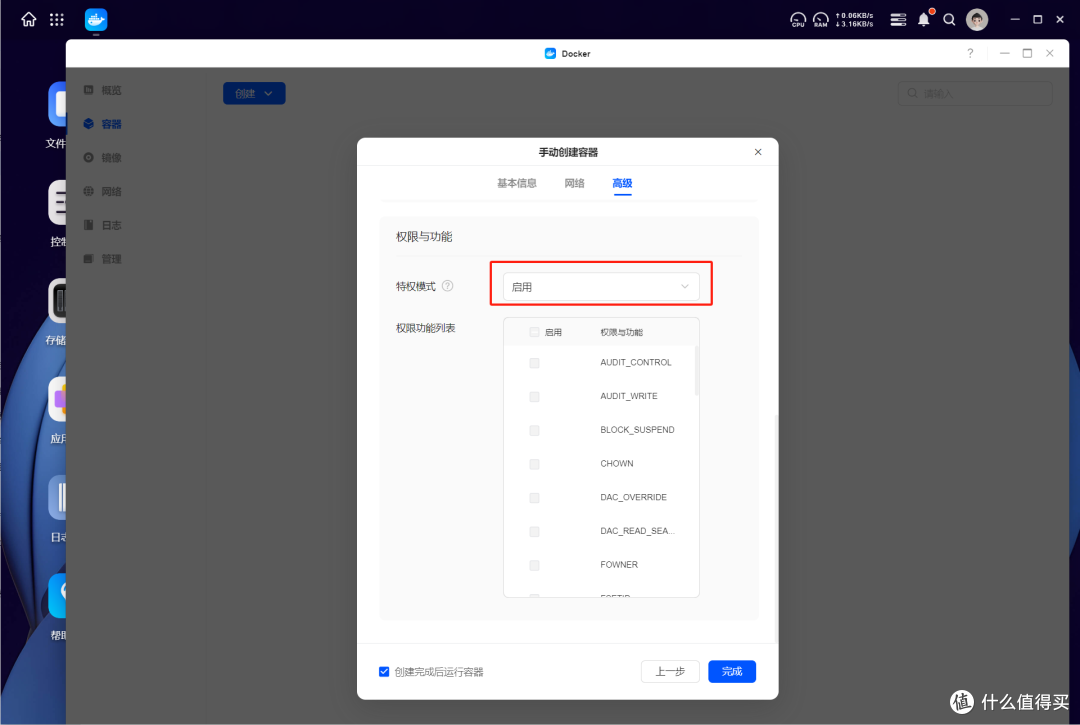Enable the DAC_OVERRIDE checkbox

click(534, 498)
